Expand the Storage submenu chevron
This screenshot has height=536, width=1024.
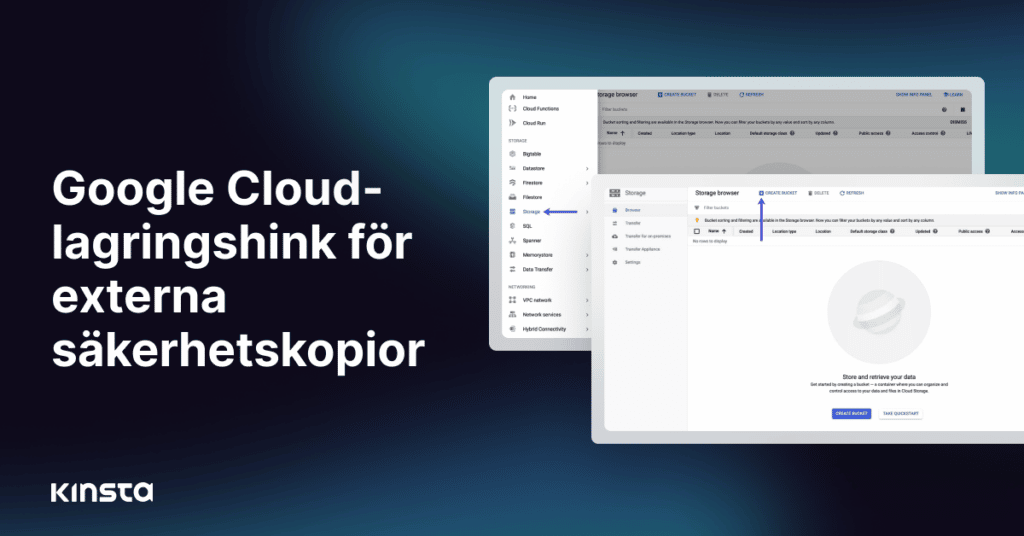[587, 212]
